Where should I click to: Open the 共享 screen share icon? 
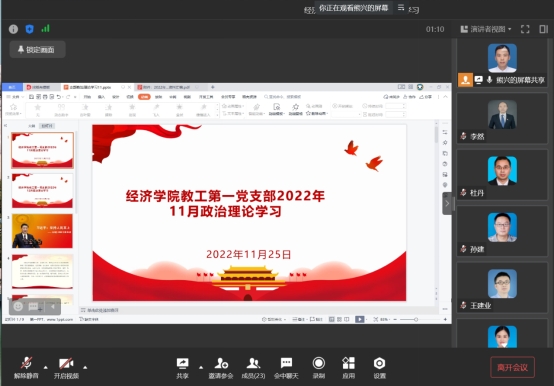182,368
